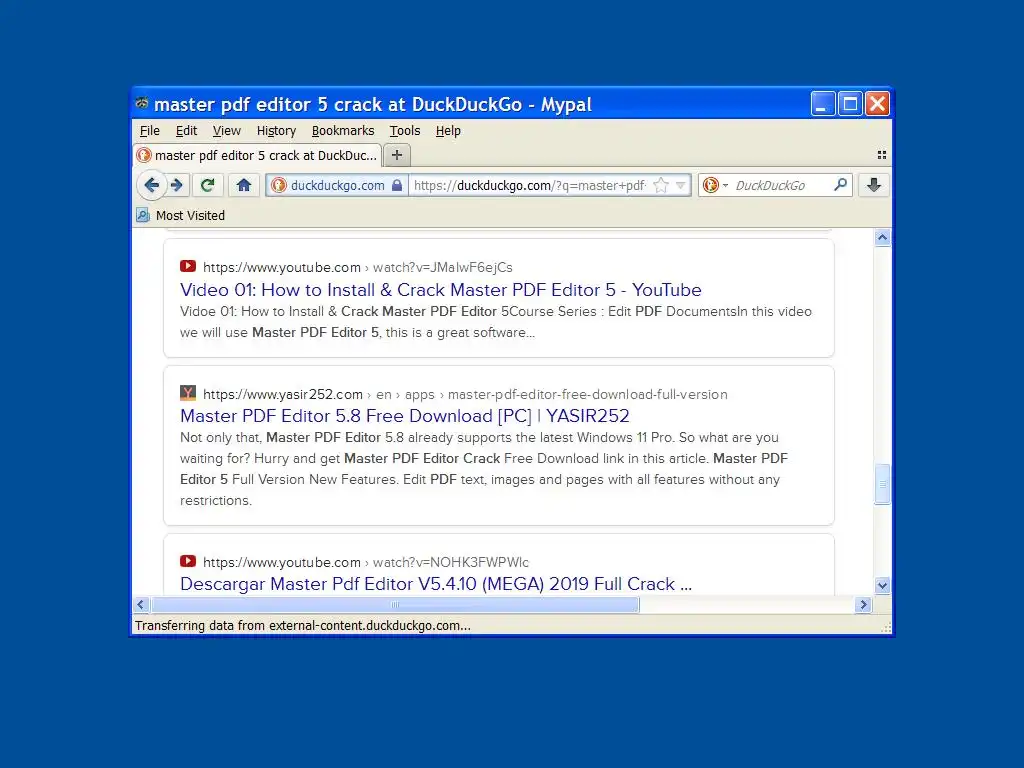Bookmark this page with the star icon
The width and height of the screenshot is (1024, 768).
tap(661, 185)
